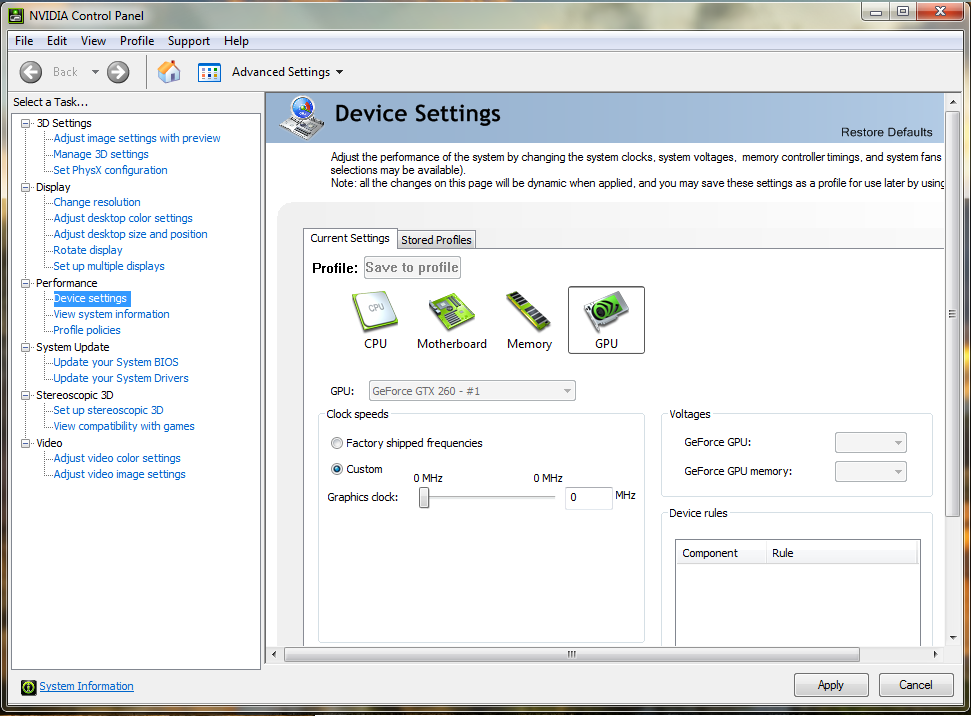
Task: Open Adjust image settings with preview
Action: point(137,138)
